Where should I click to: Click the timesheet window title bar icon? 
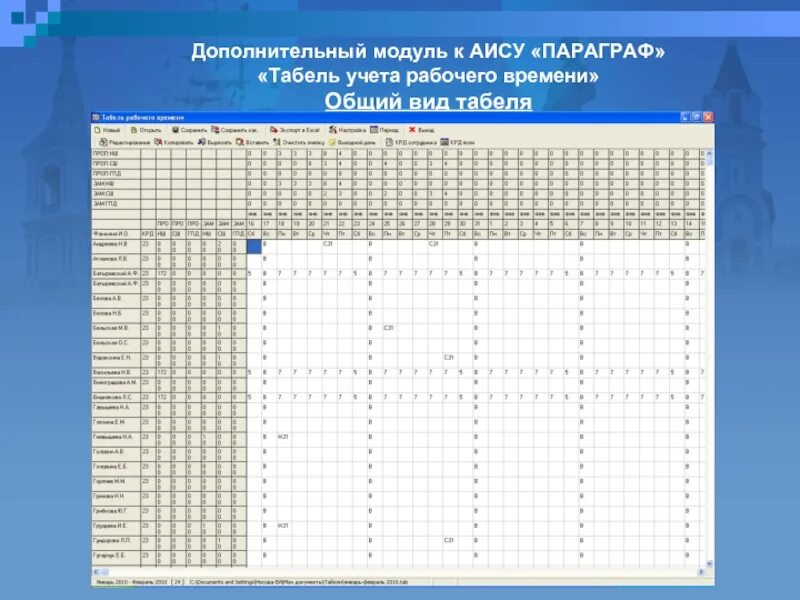tap(96, 117)
